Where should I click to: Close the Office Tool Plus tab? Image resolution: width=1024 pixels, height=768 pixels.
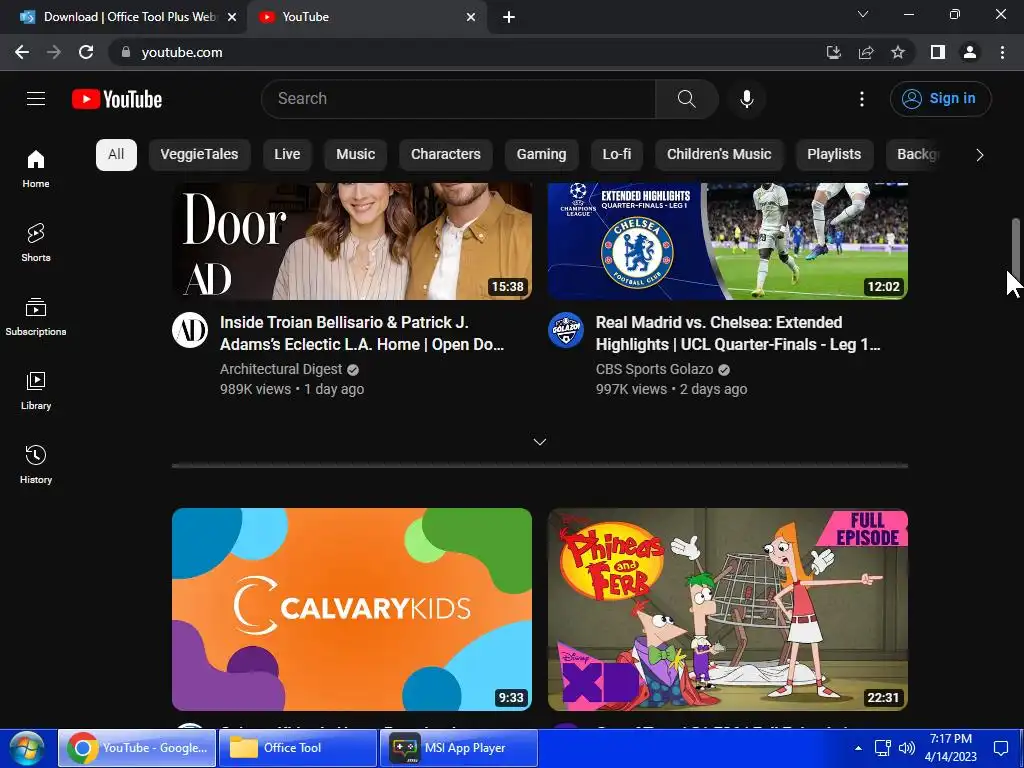pos(232,17)
